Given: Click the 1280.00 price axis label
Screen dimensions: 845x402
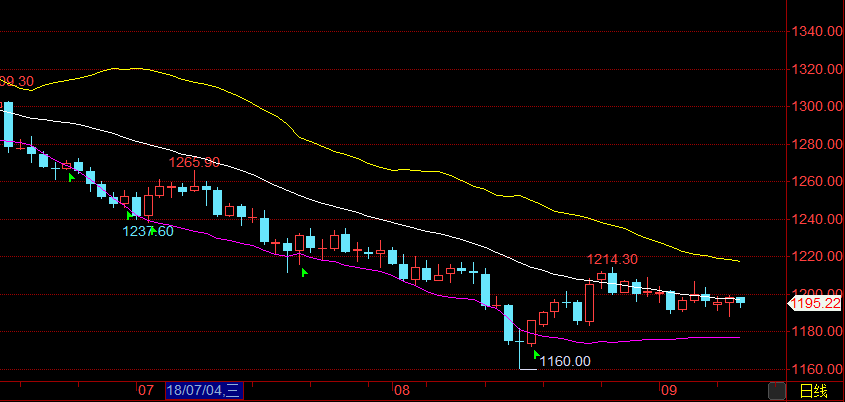Looking at the screenshot, I should tap(816, 144).
